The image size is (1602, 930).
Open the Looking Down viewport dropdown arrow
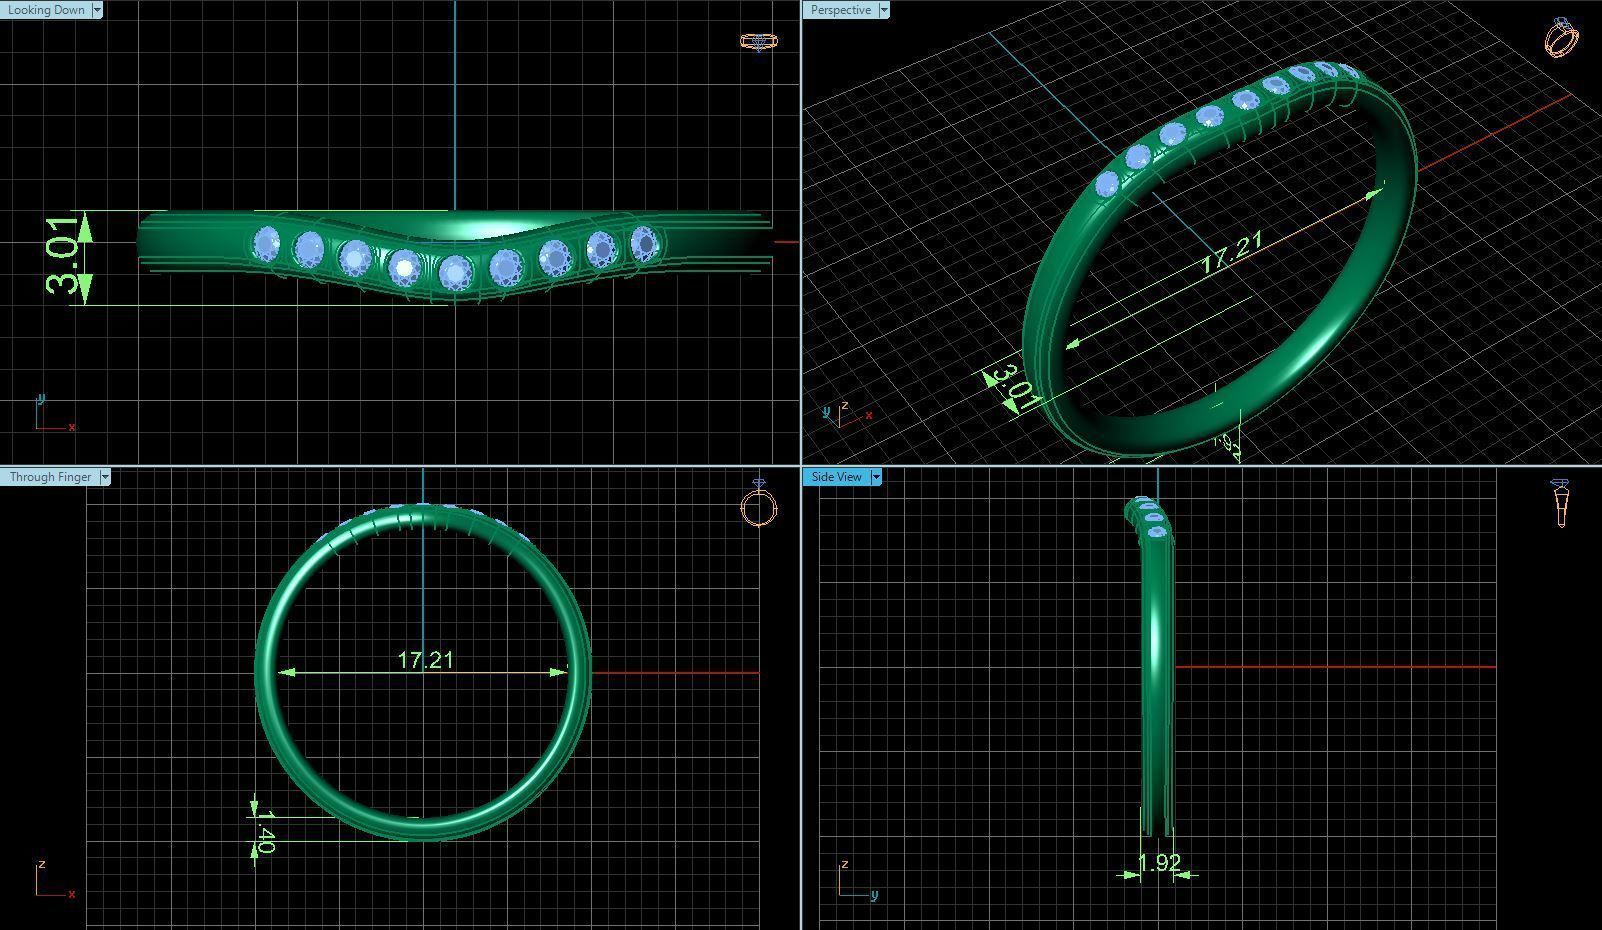pyautogui.click(x=97, y=10)
